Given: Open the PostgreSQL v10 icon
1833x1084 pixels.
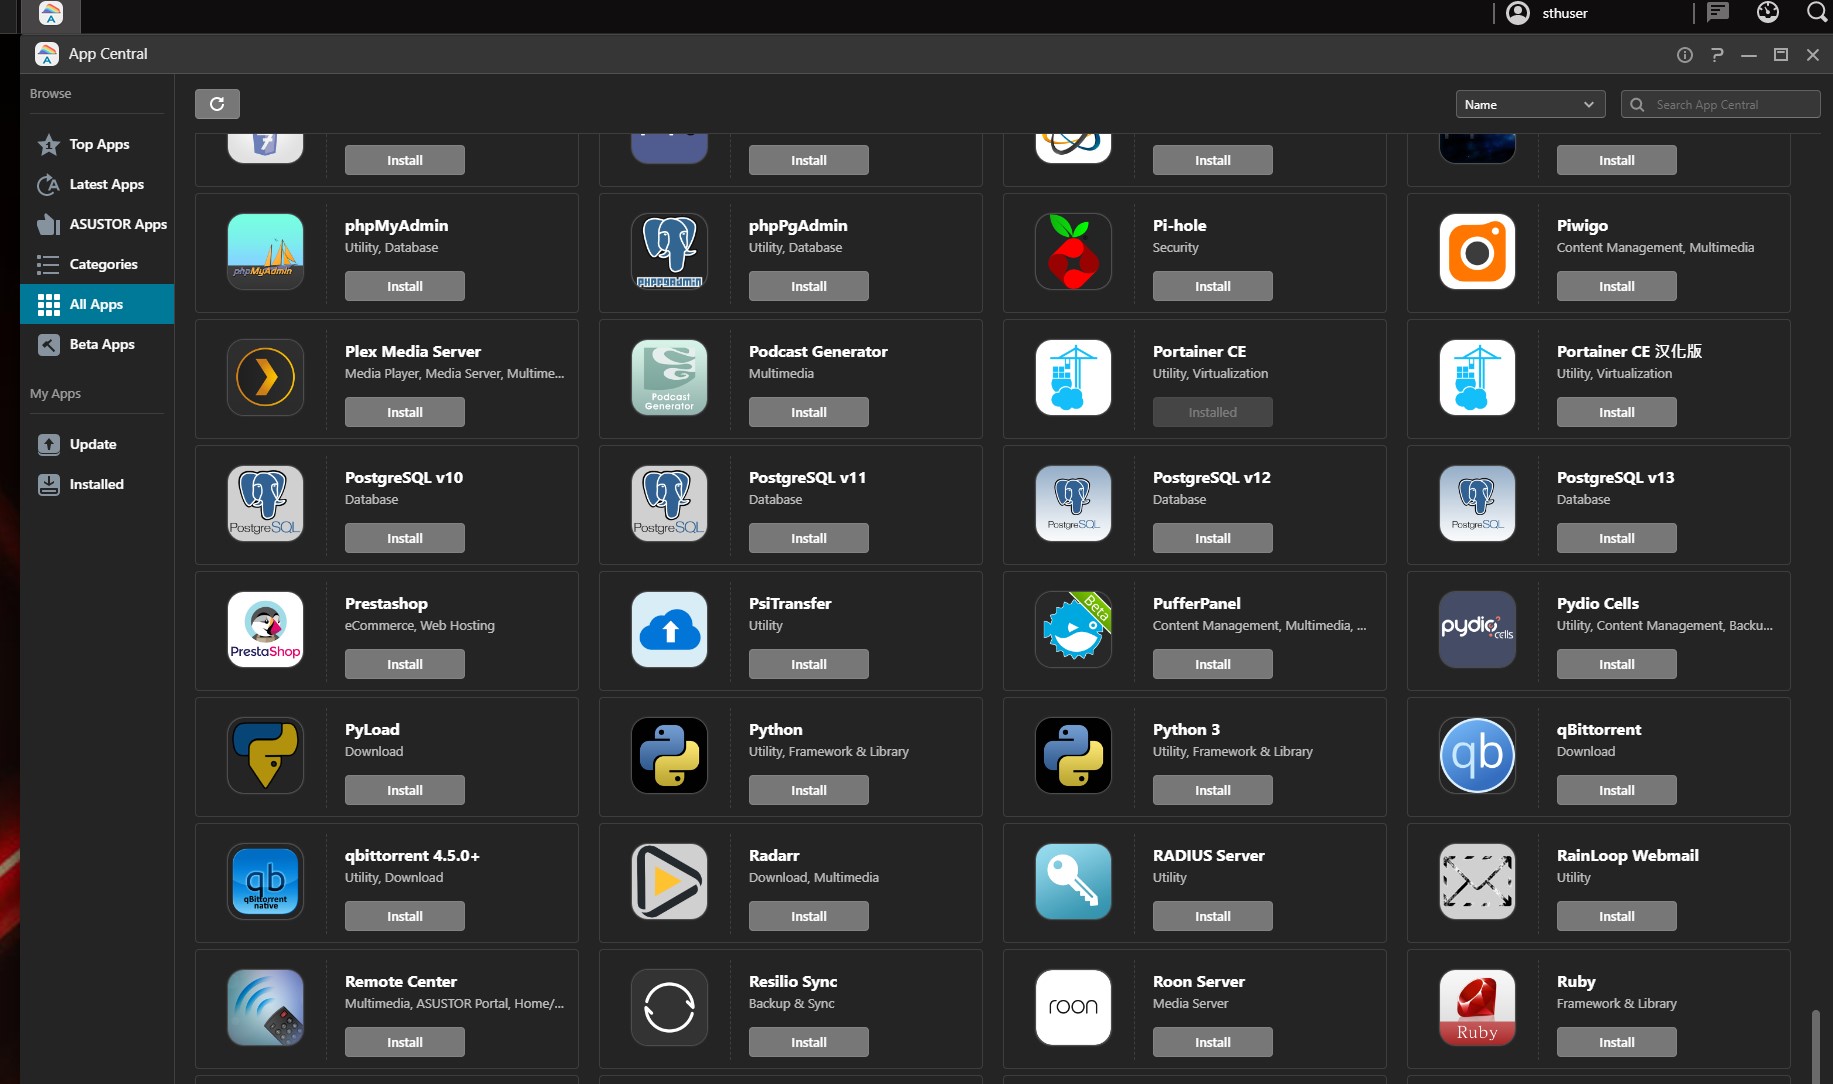Looking at the screenshot, I should coord(265,504).
